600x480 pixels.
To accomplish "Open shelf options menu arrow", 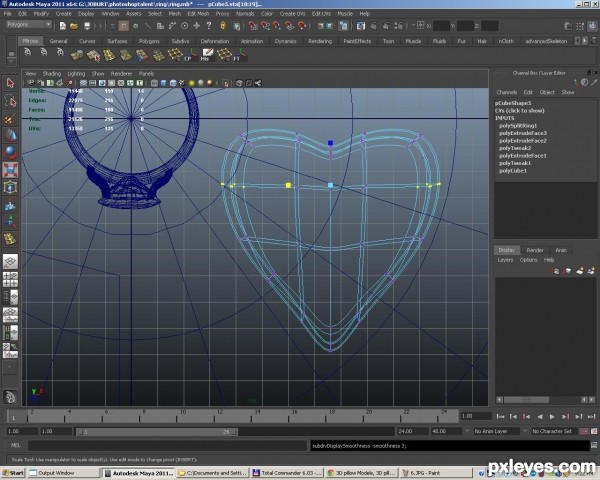I will (11, 60).
